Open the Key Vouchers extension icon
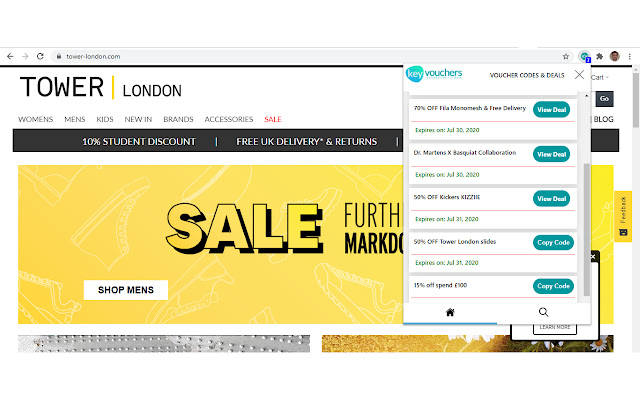The image size is (640, 400). coord(585,56)
